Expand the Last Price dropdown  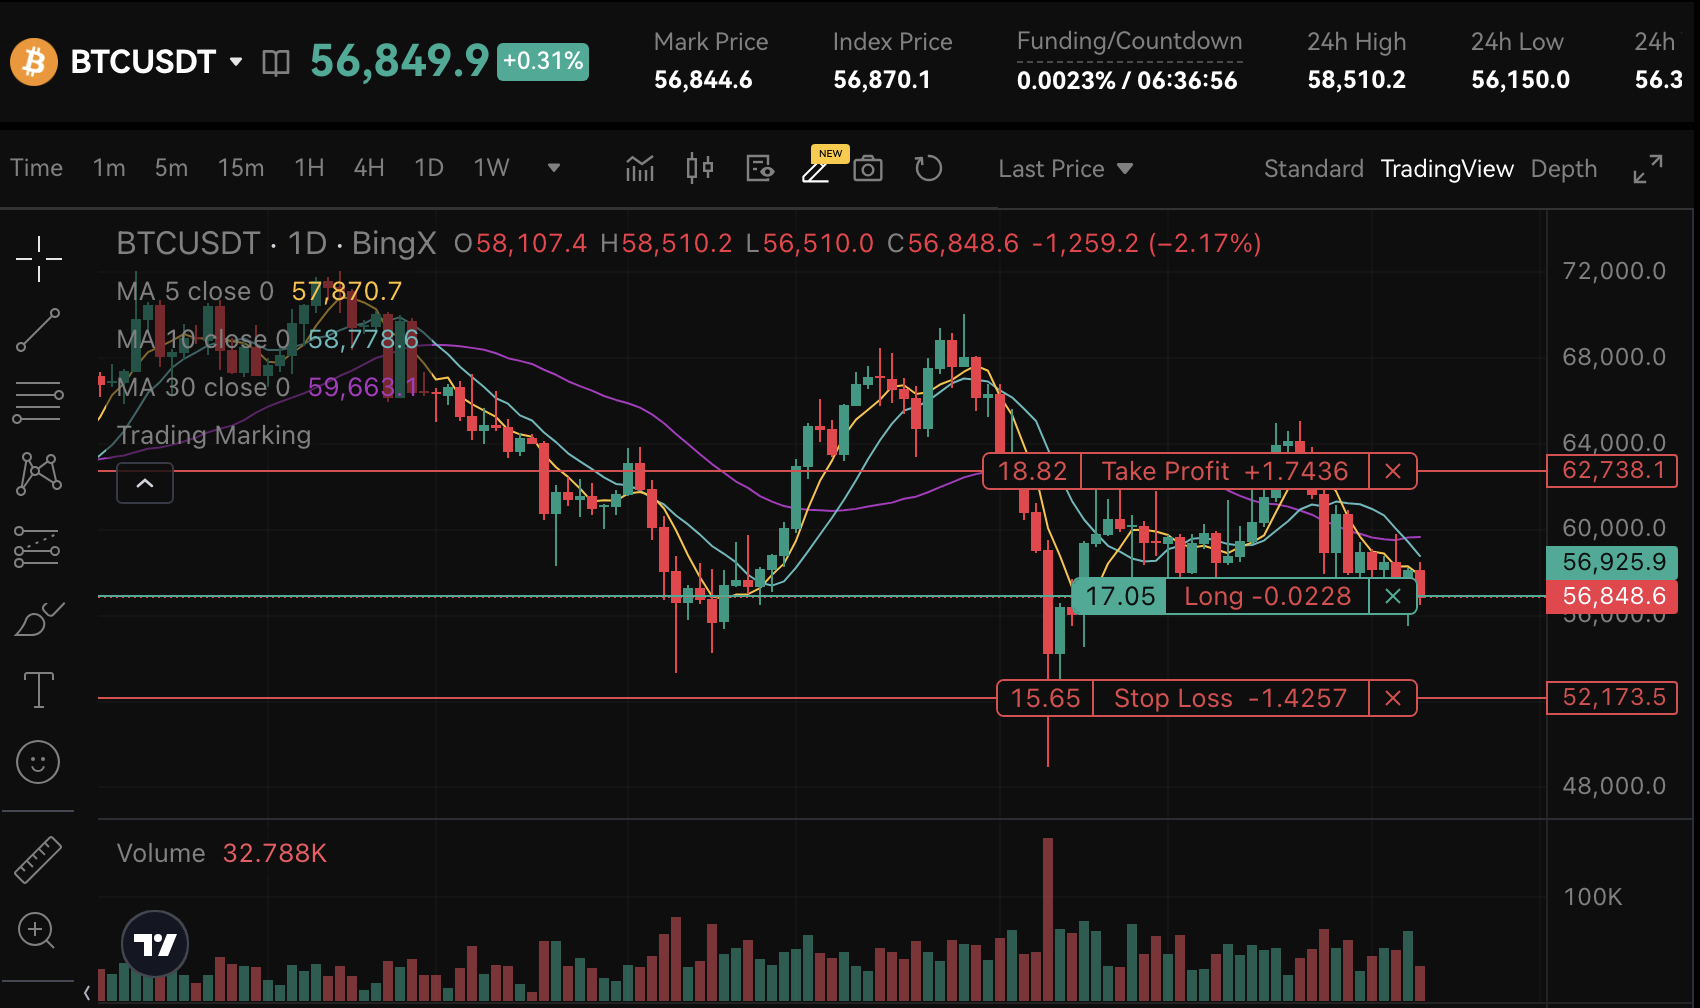[1065, 169]
